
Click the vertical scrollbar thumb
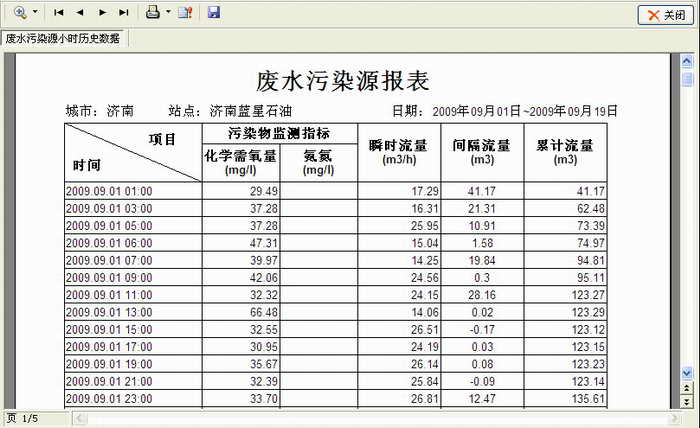[x=687, y=79]
